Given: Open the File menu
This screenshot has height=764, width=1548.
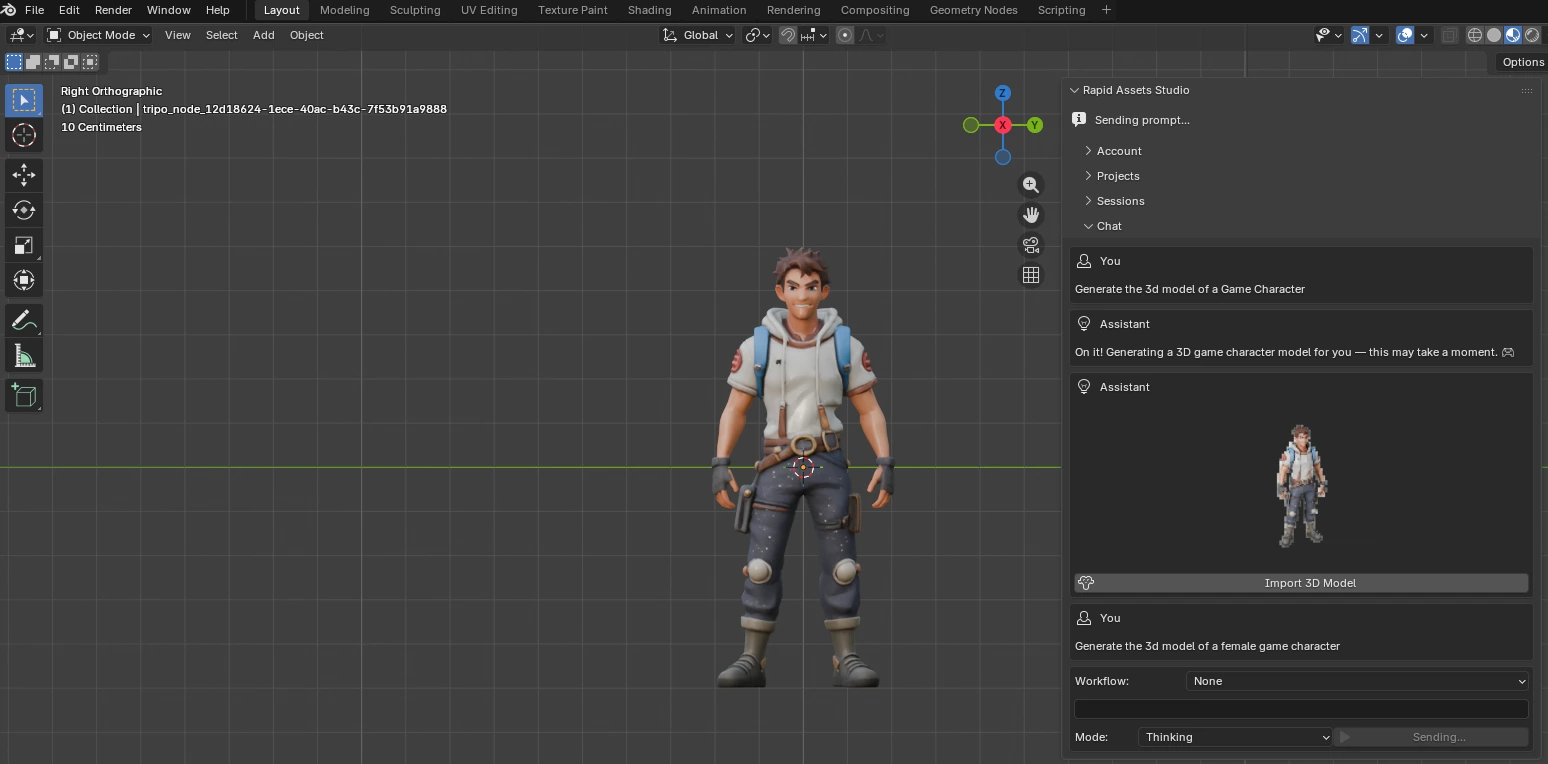Looking at the screenshot, I should coord(34,10).
